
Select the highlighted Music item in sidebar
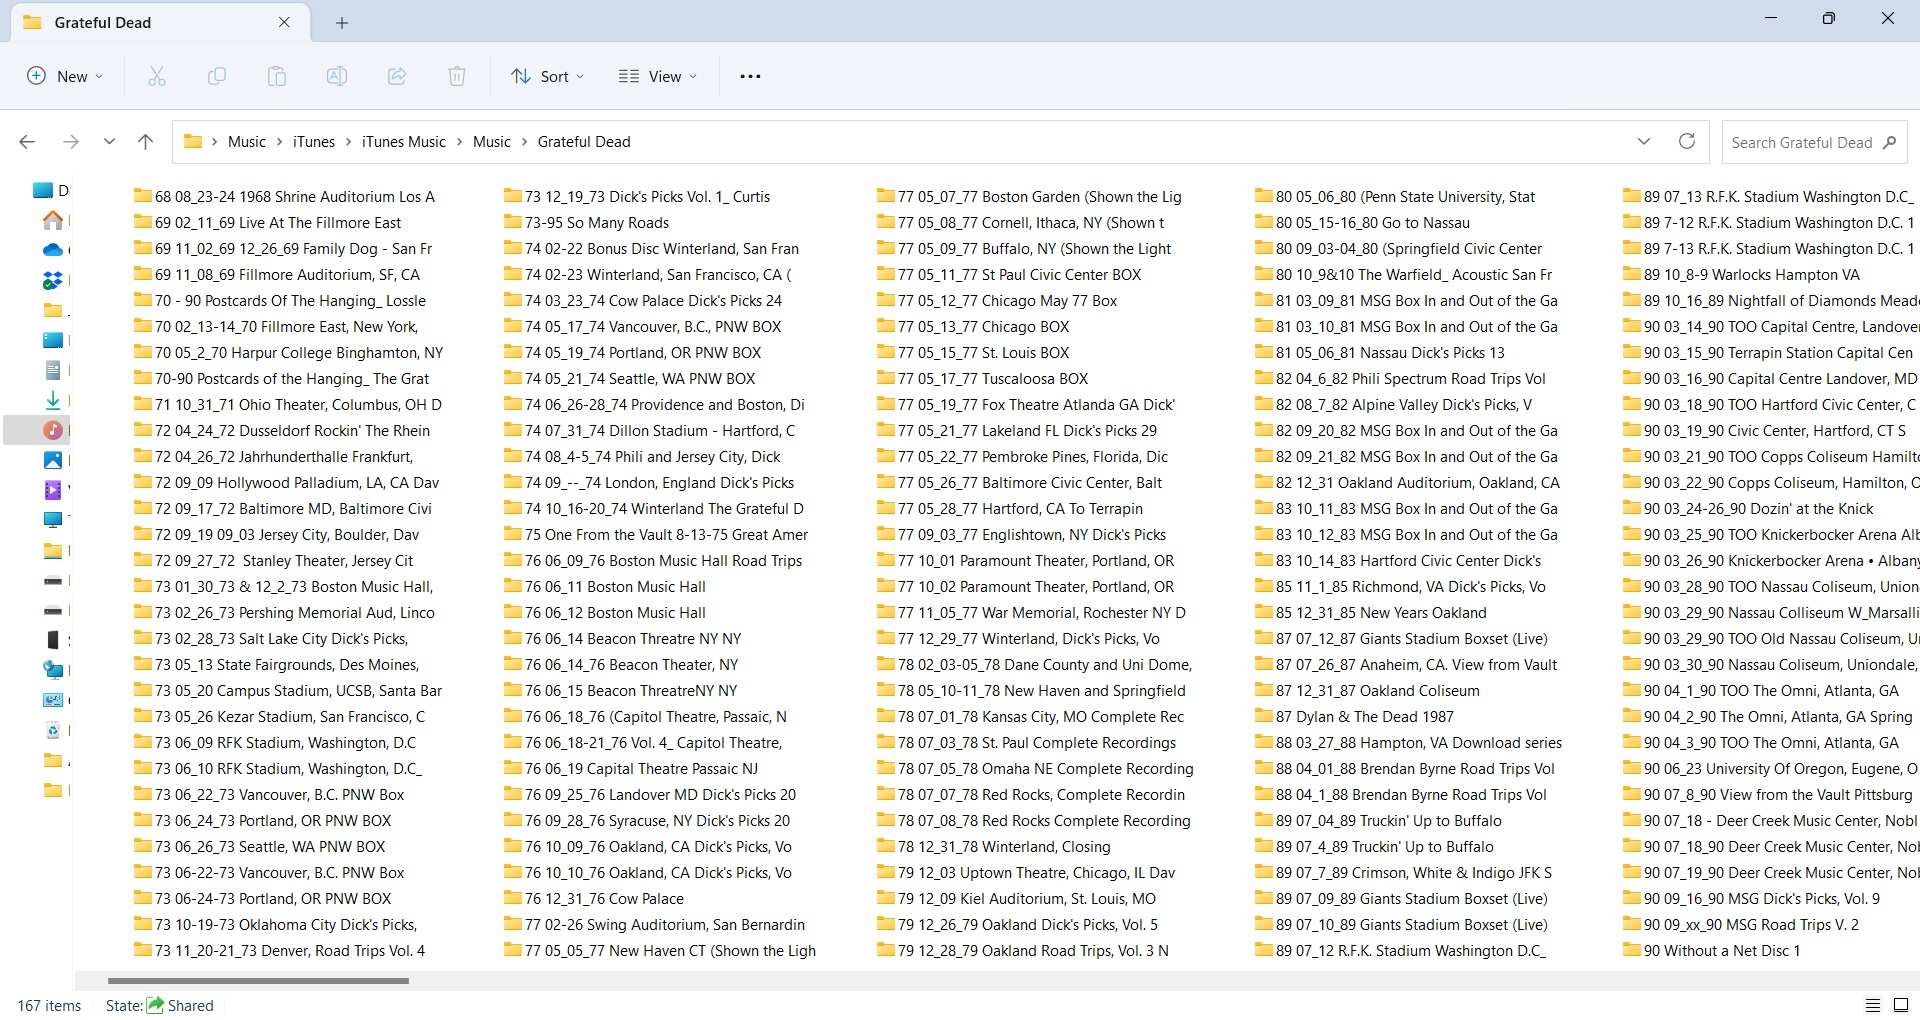coord(53,430)
